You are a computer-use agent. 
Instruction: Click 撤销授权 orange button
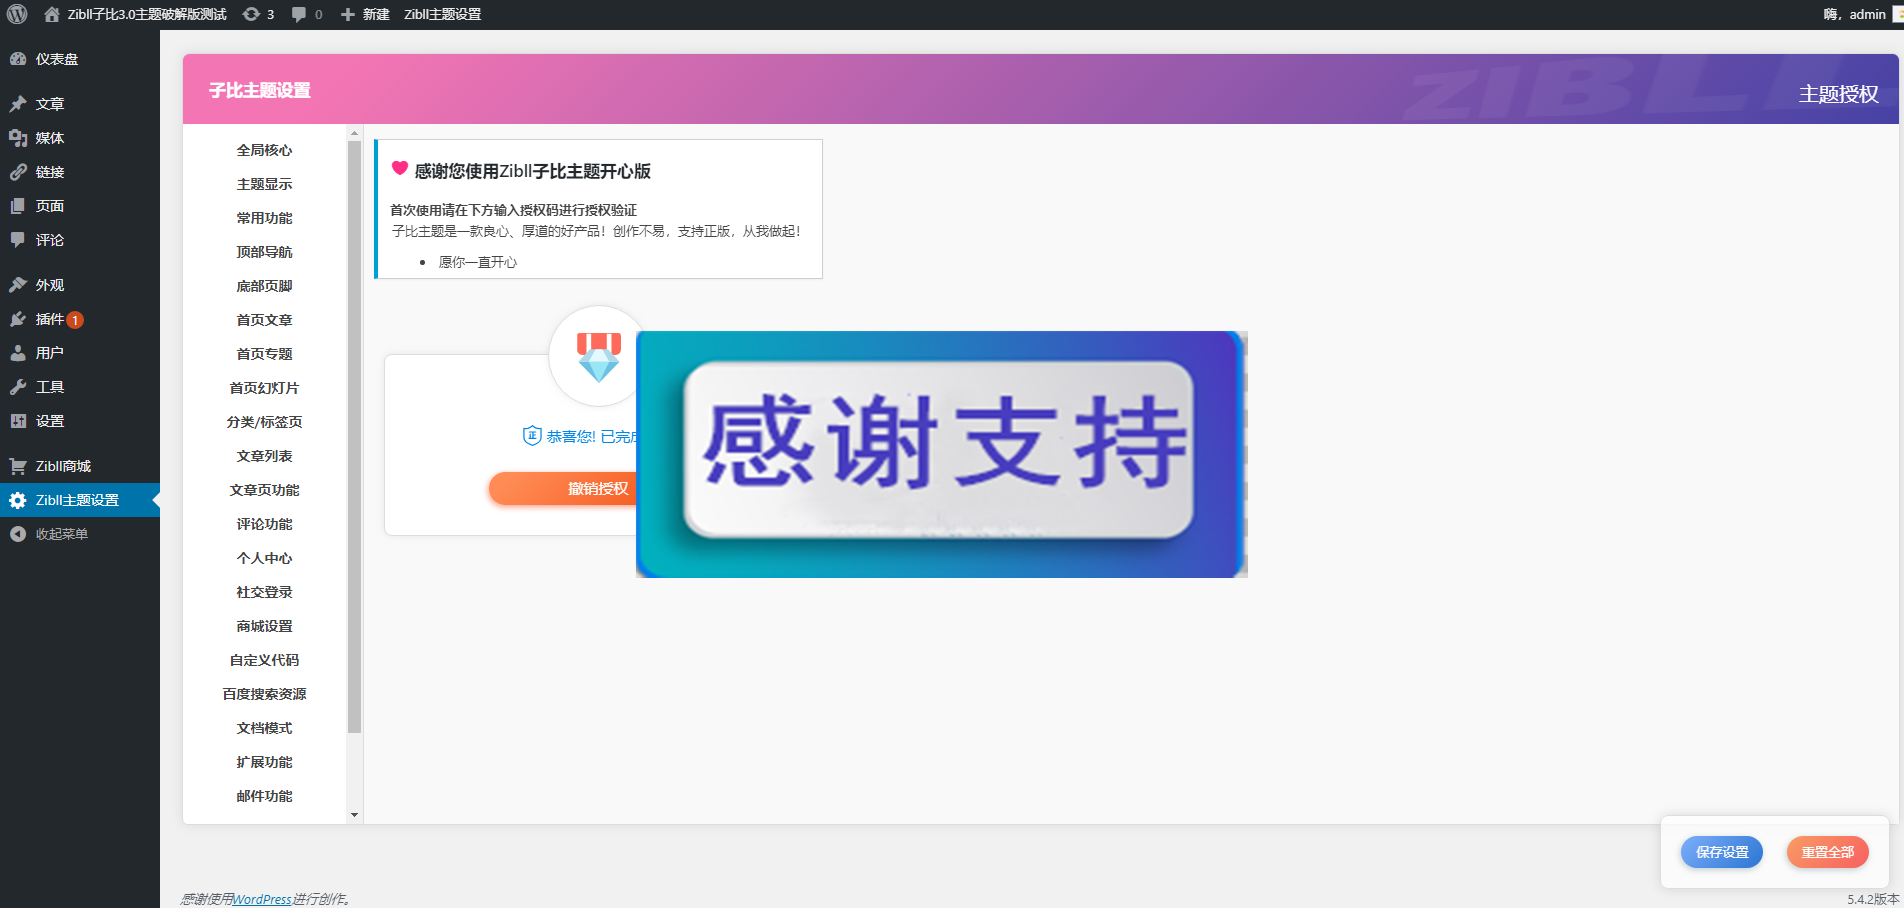tap(563, 488)
